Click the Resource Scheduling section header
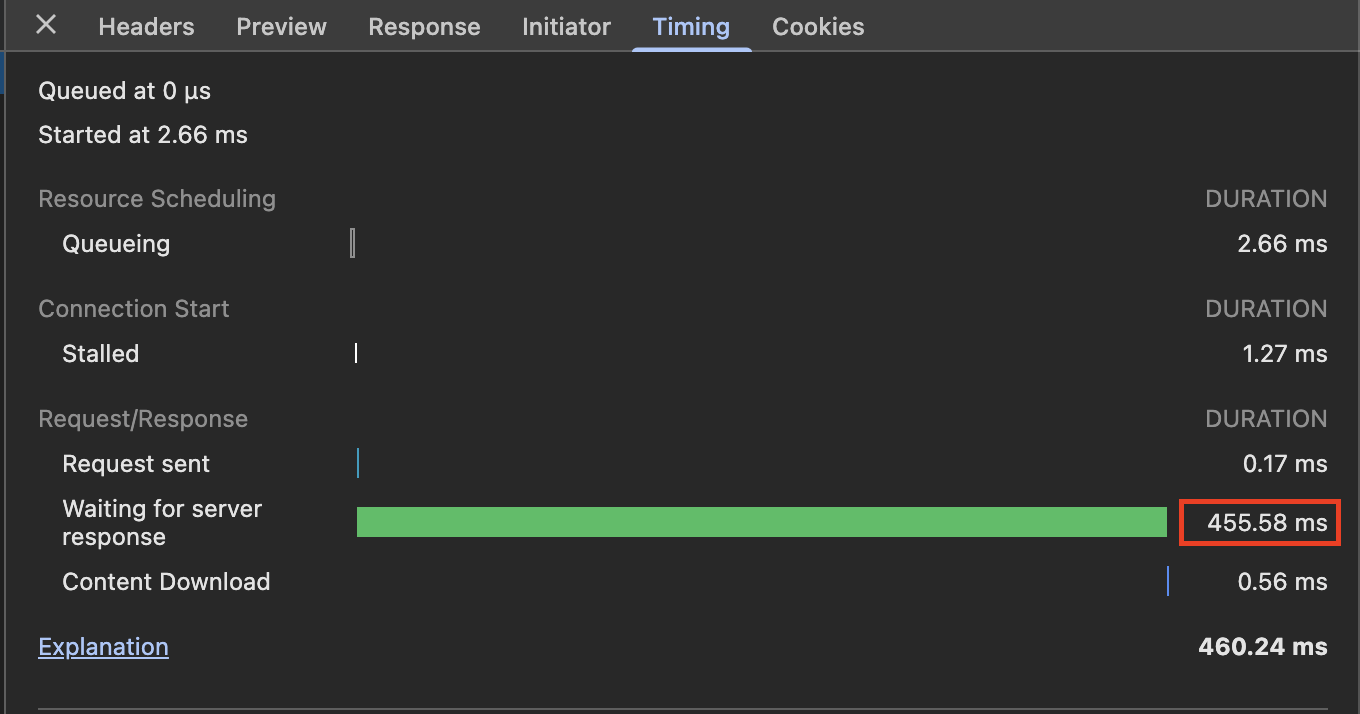1360x714 pixels. 157,199
